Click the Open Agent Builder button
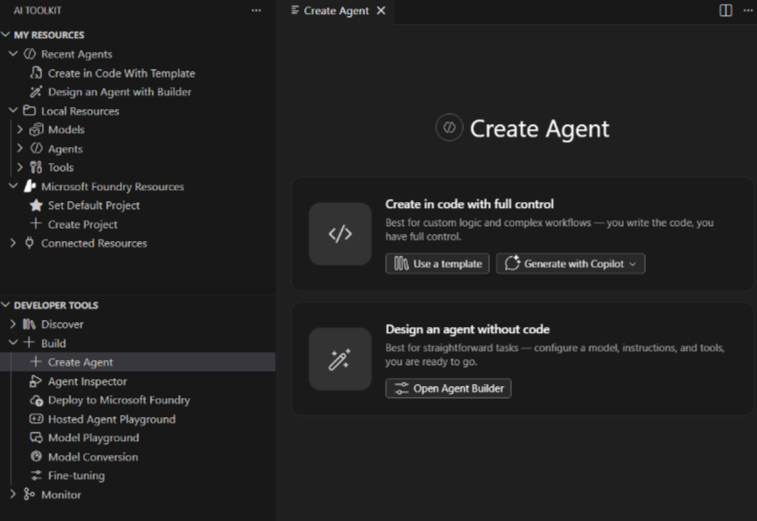 [x=448, y=388]
